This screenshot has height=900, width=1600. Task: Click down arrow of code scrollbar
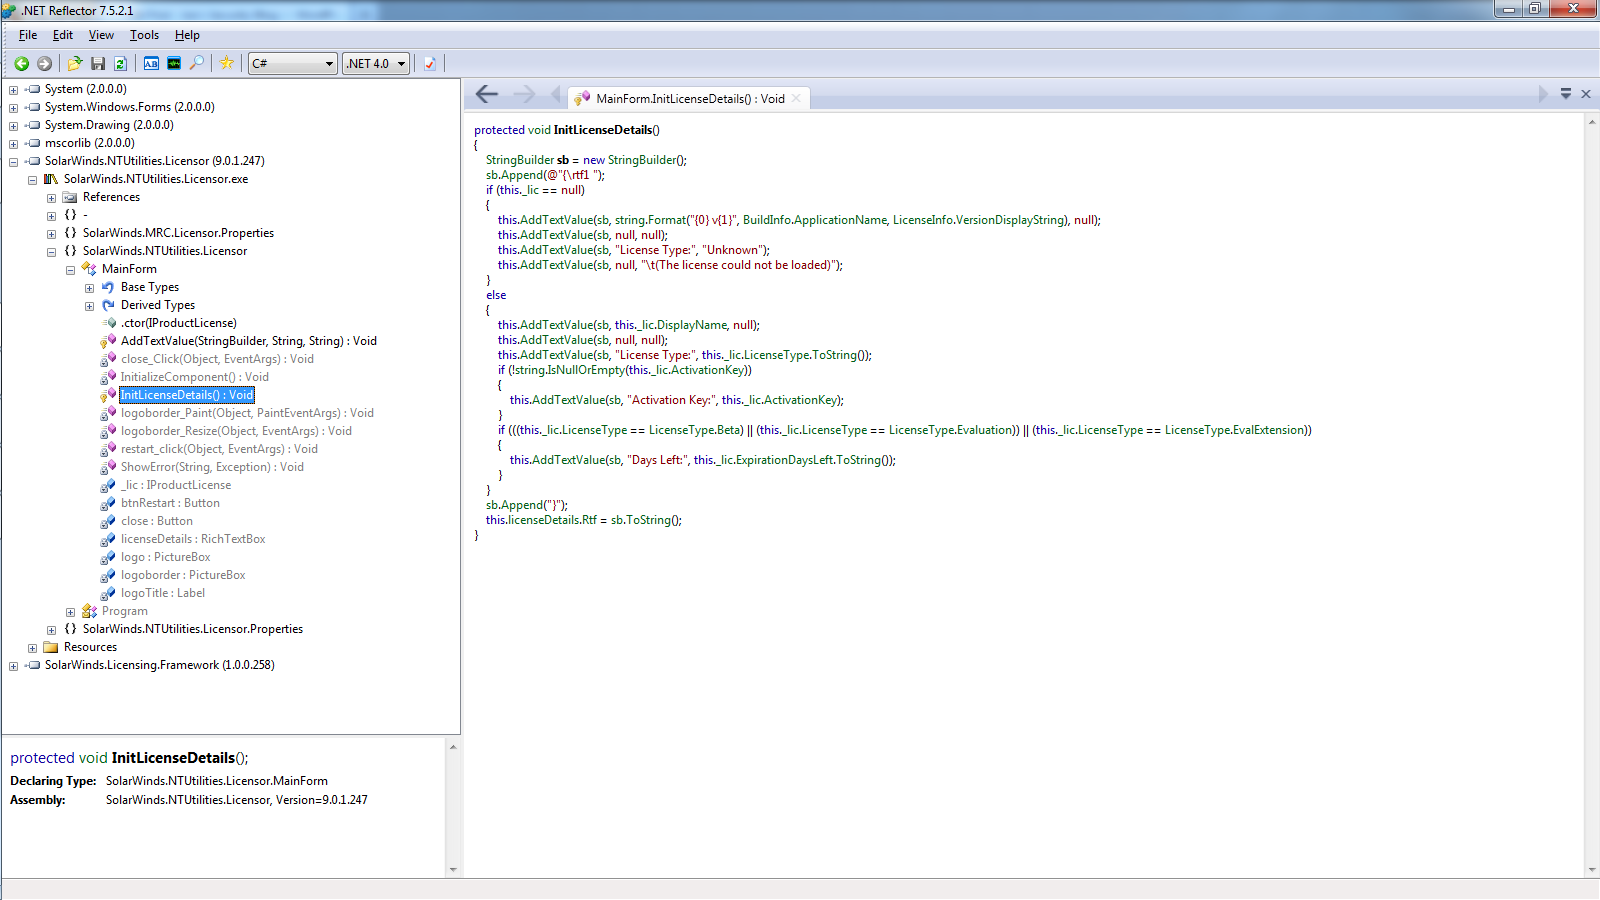point(1592,870)
